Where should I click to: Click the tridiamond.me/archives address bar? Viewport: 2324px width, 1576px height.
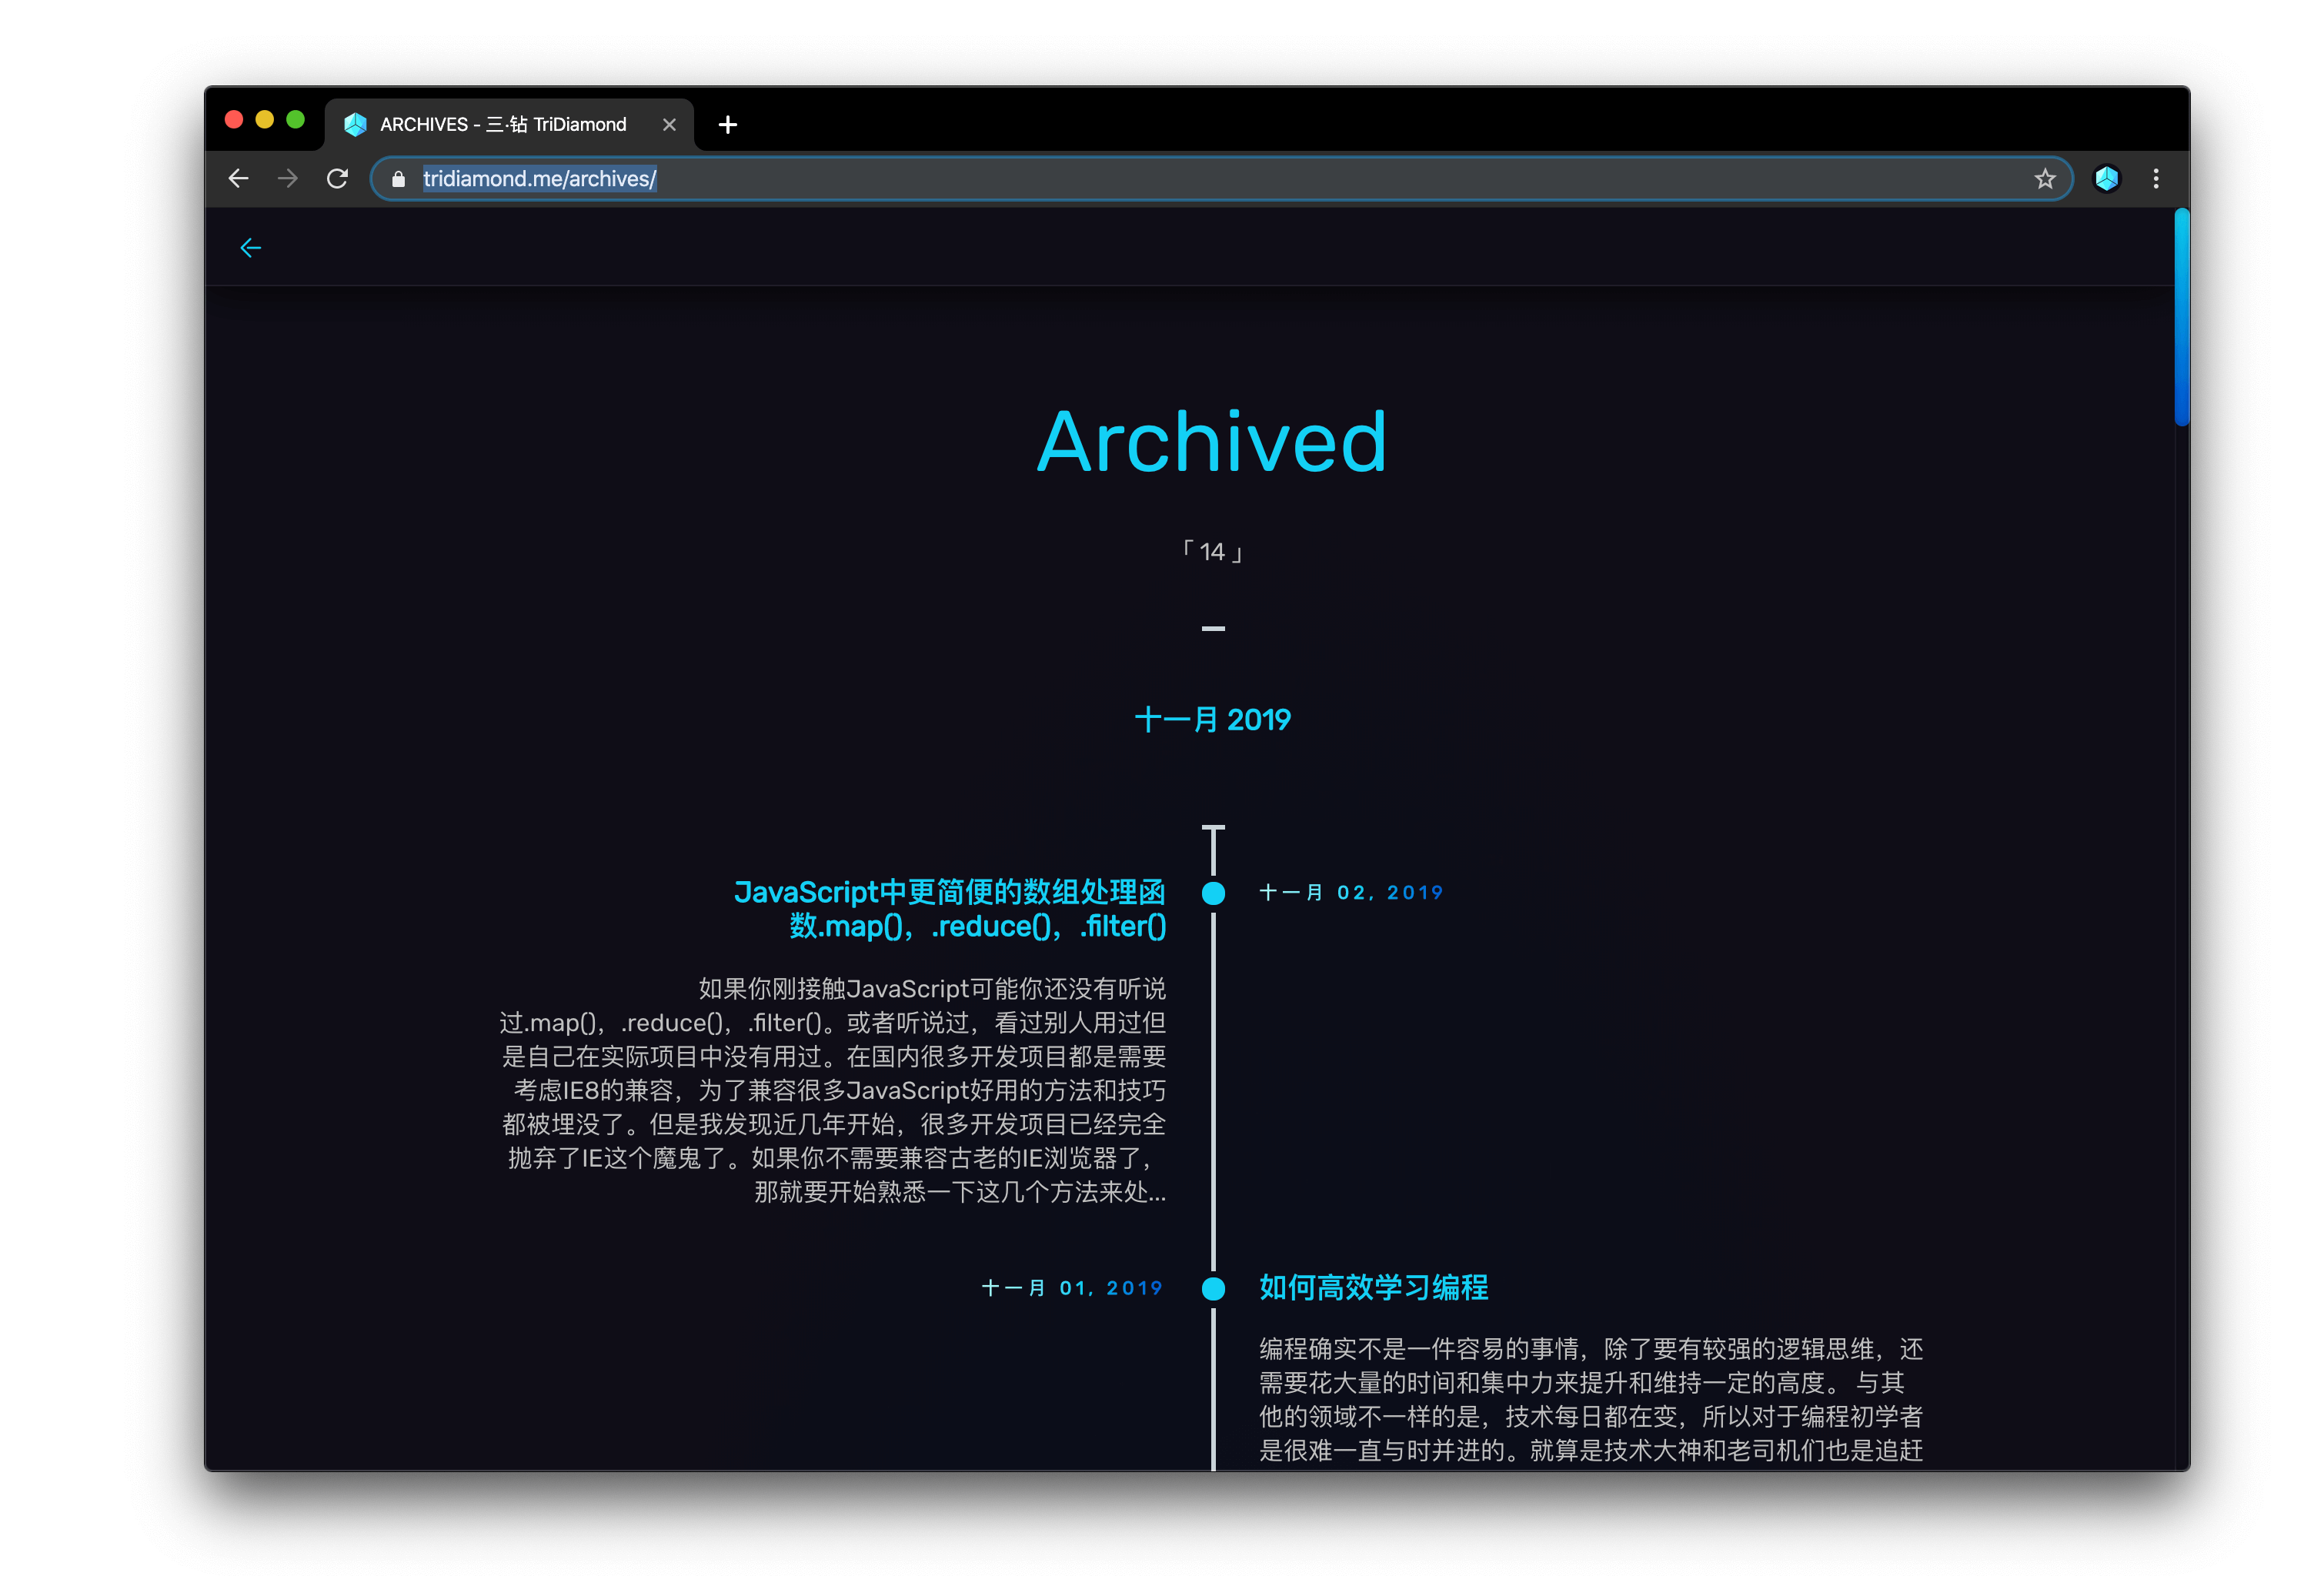1220,179
